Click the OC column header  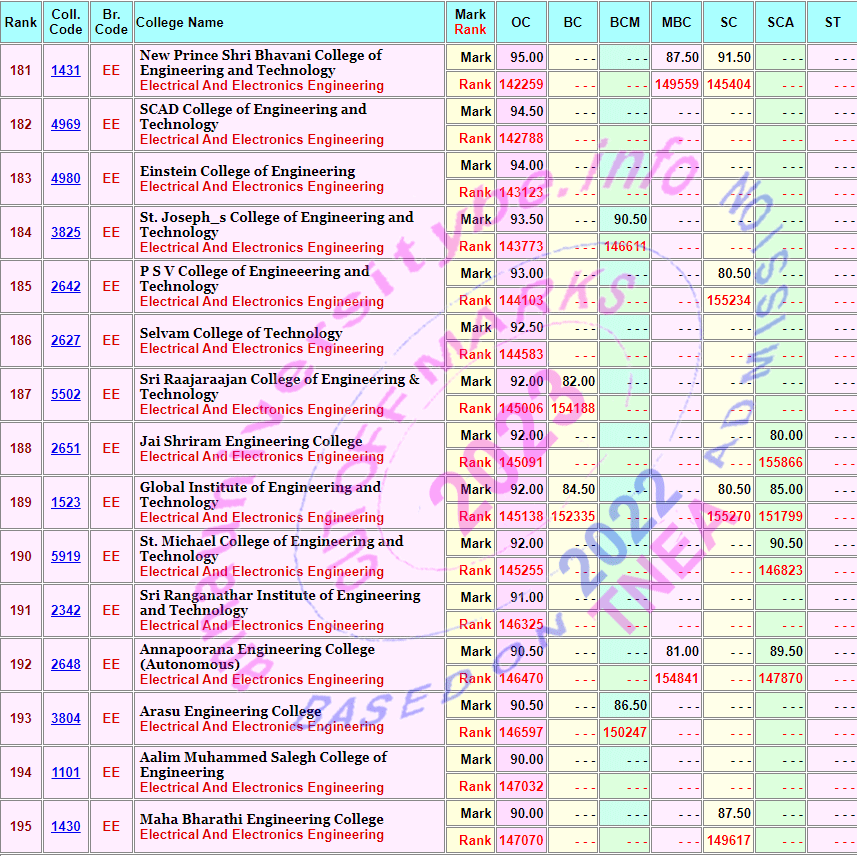point(521,22)
